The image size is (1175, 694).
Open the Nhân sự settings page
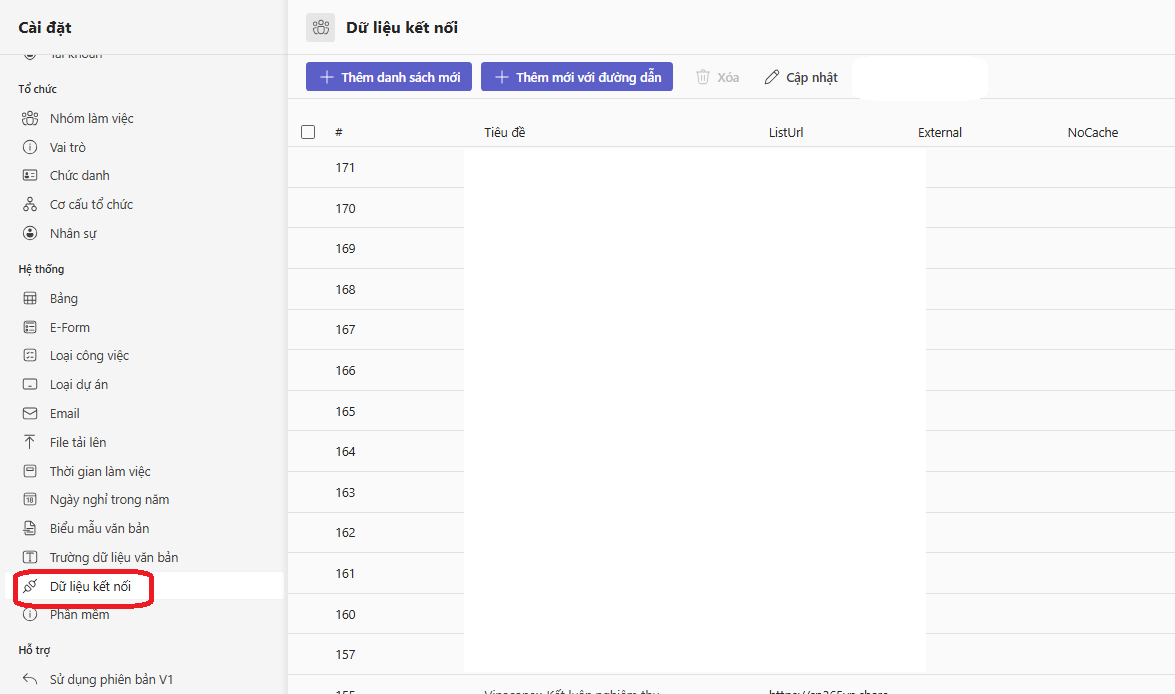click(73, 234)
